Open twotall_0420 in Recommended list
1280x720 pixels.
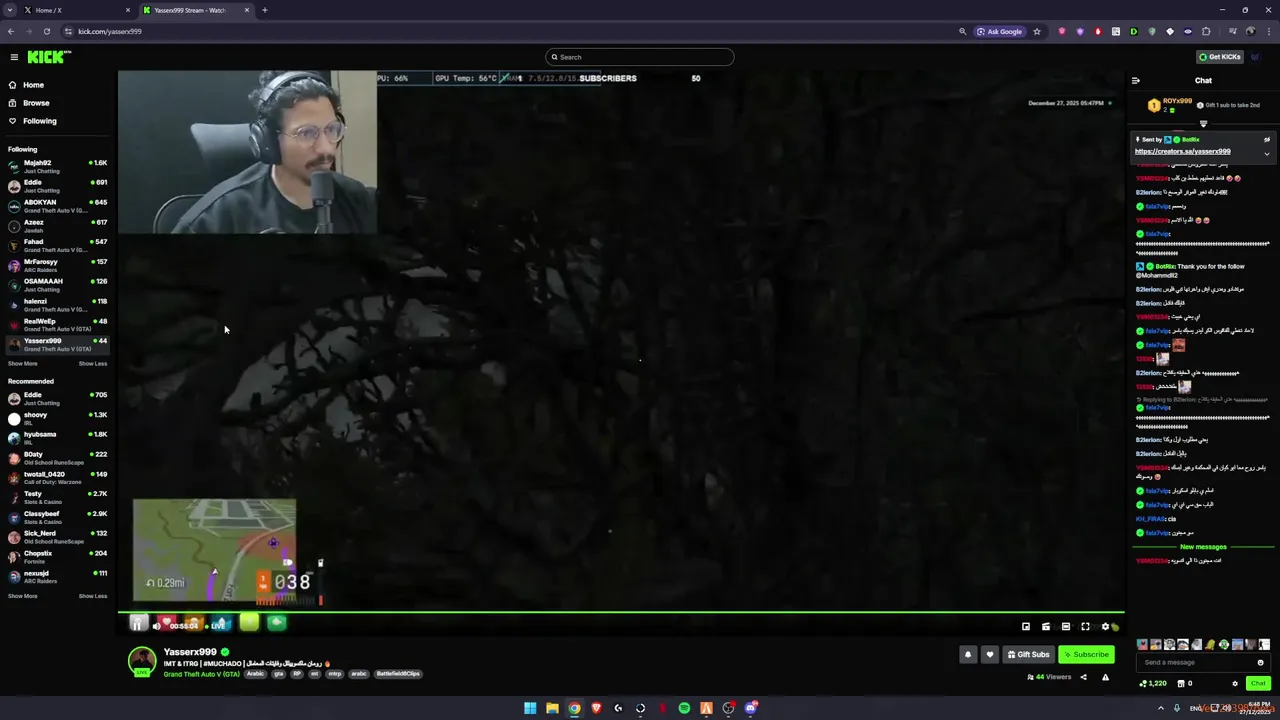[57, 477]
